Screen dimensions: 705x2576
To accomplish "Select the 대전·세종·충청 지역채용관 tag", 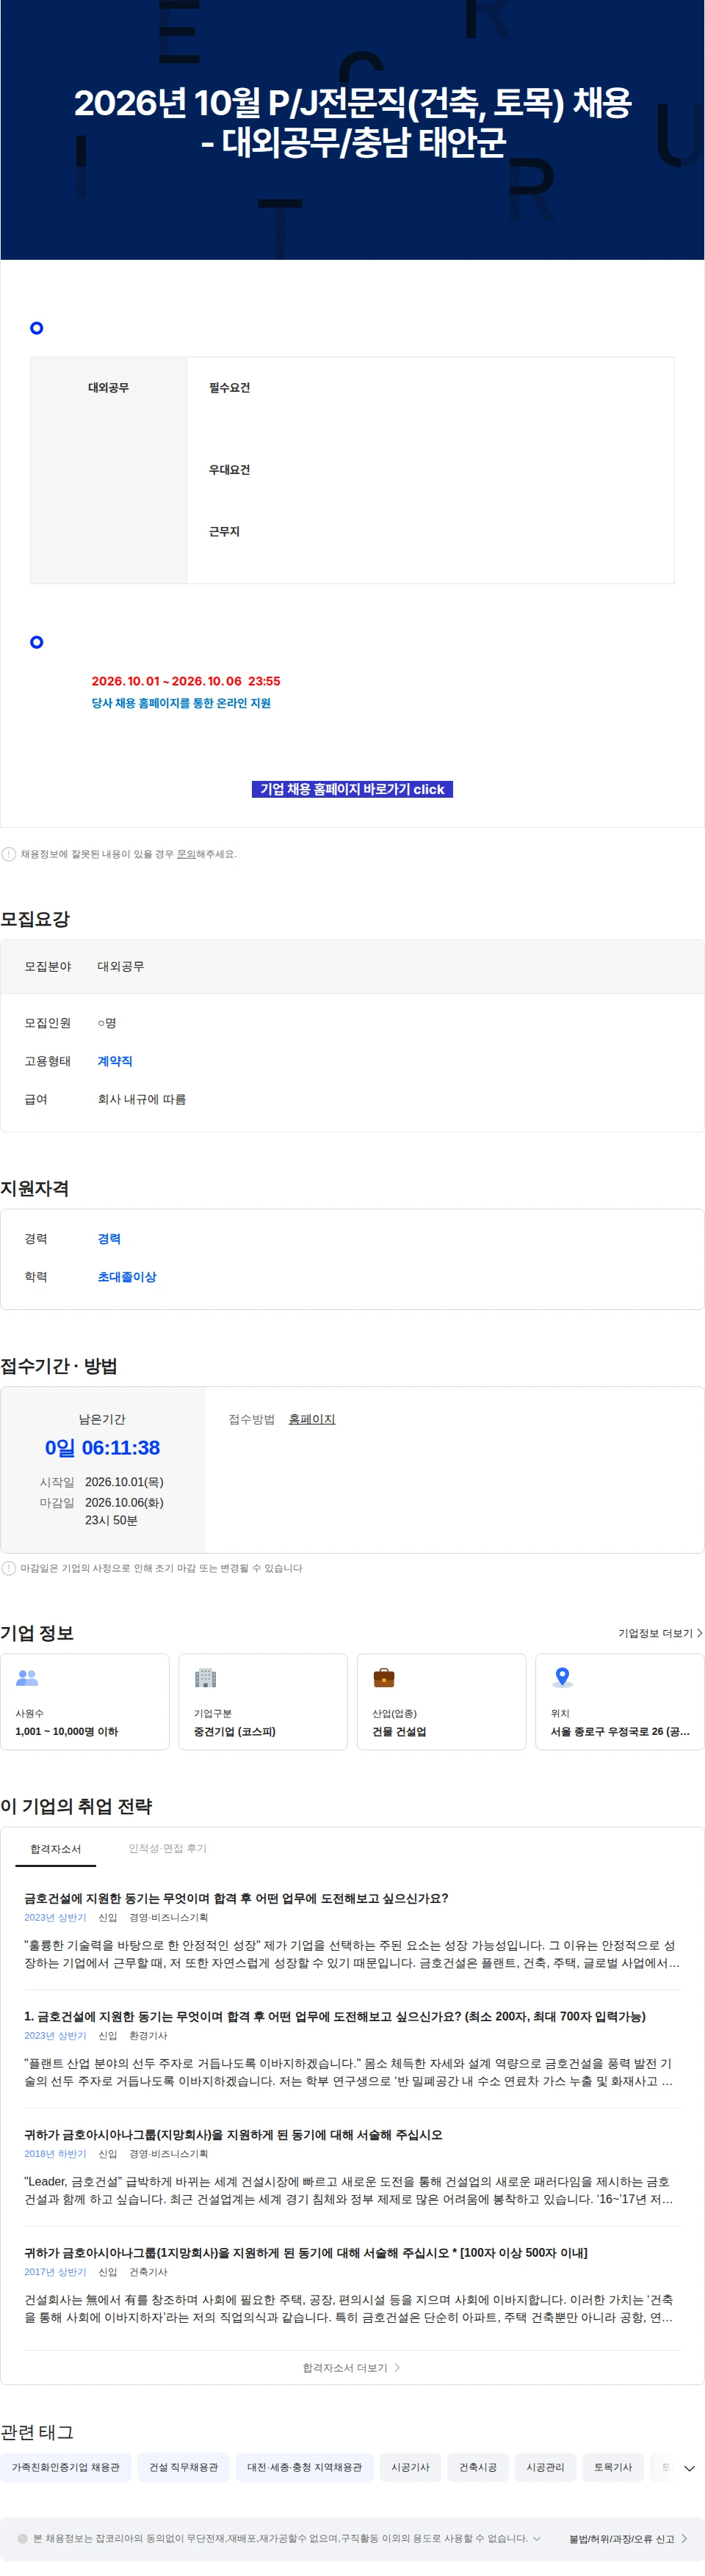I will tap(305, 2467).
